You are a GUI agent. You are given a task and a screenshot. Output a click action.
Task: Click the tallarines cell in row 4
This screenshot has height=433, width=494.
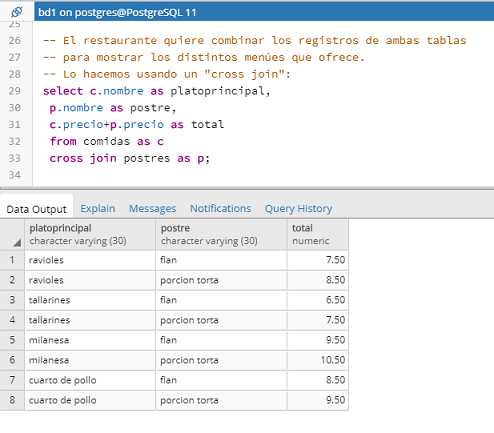tap(90, 320)
